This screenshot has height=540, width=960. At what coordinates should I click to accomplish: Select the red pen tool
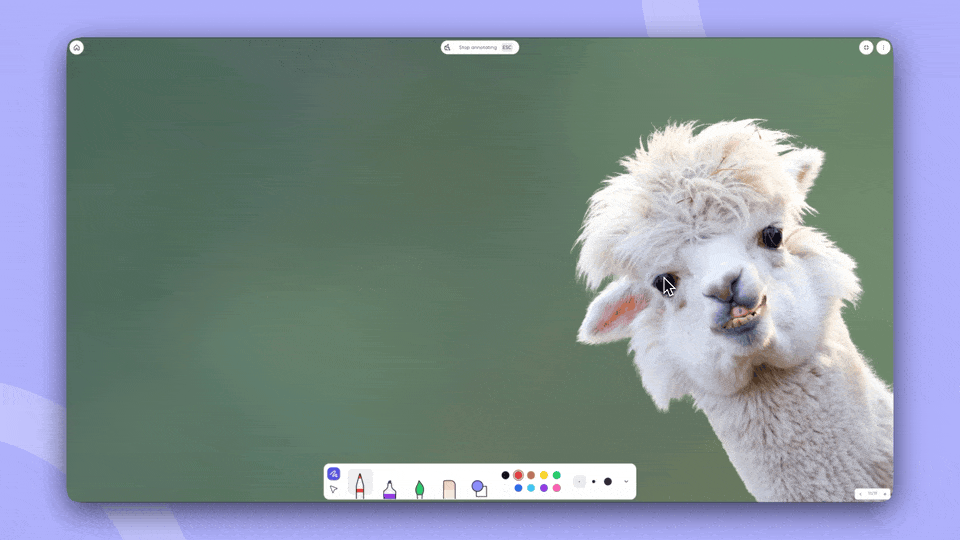[x=360, y=485]
